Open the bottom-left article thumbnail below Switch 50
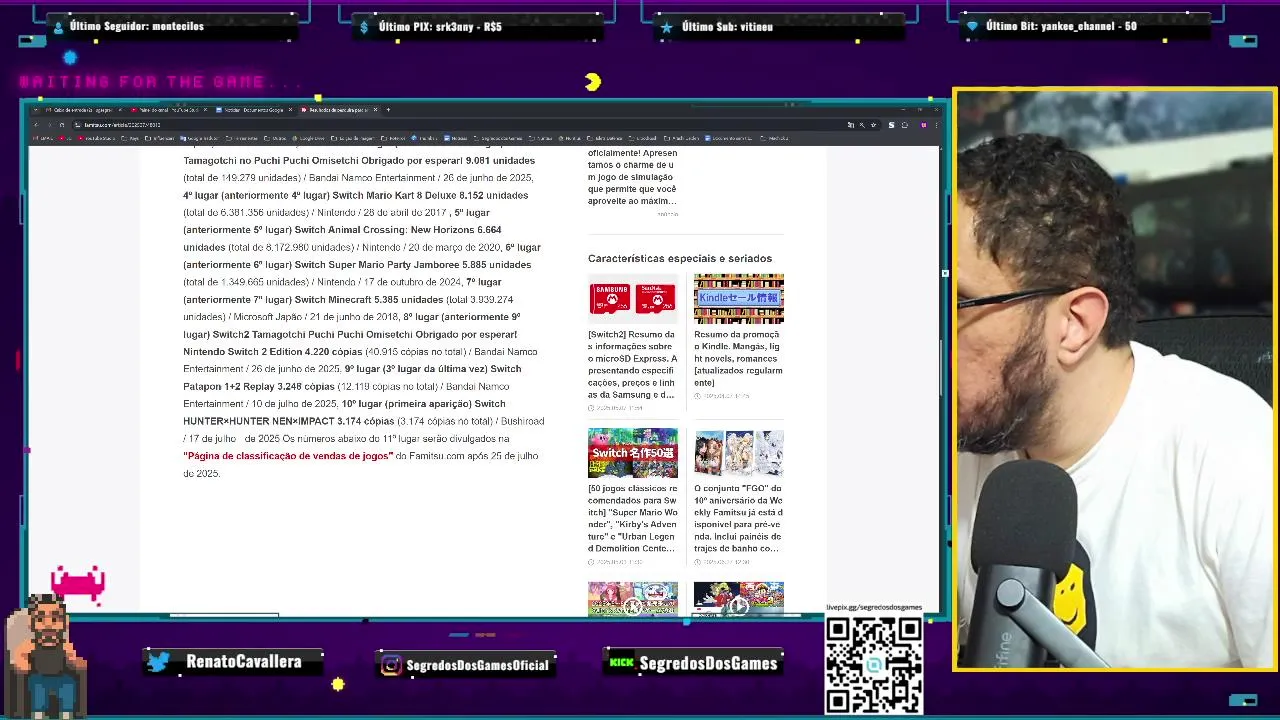This screenshot has width=1280, height=720. pos(633,598)
